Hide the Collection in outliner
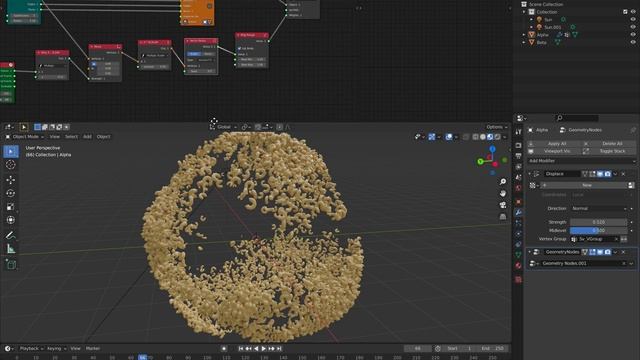Image resolution: width=640 pixels, height=360 pixels. point(633,12)
